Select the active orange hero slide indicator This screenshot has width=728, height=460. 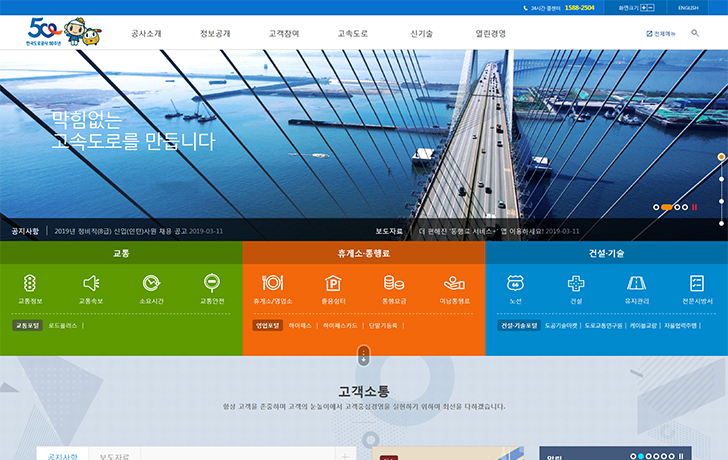pyautogui.click(x=667, y=207)
